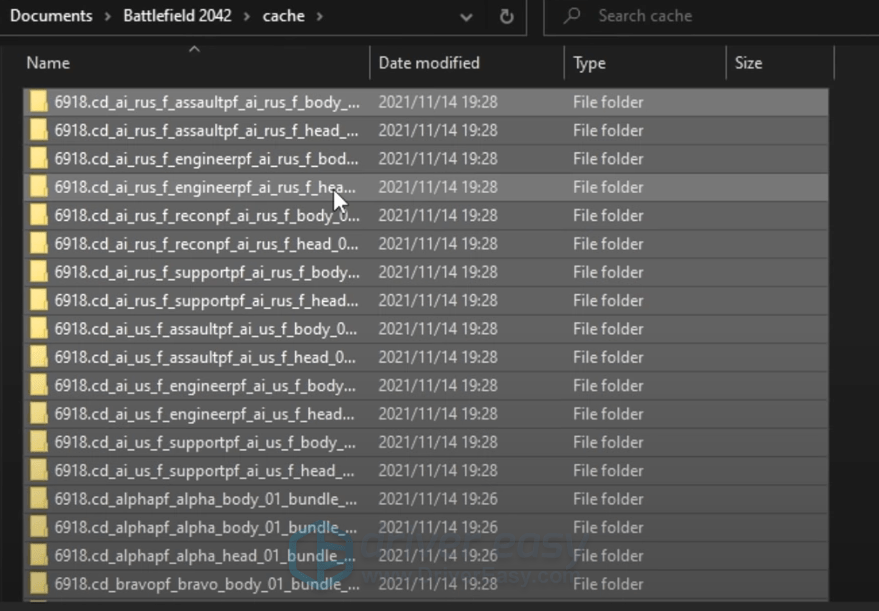Select folder icon of us_f_engineerpf body row
Viewport: 879px width, 611px height.
pos(39,386)
